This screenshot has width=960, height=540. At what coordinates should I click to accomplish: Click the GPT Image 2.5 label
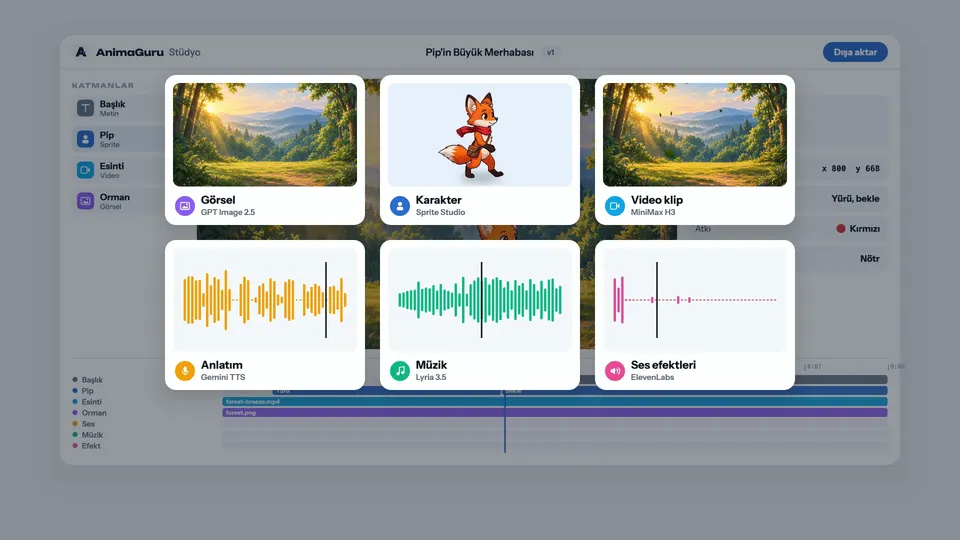point(228,212)
